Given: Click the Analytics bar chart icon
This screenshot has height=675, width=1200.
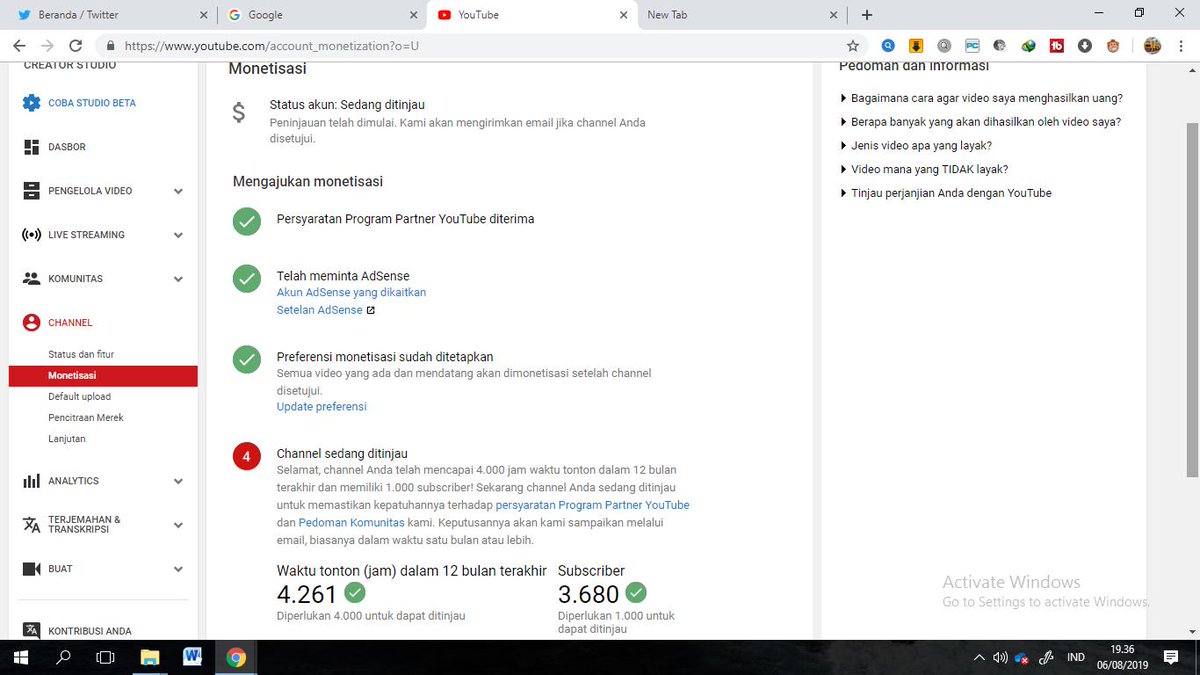Looking at the screenshot, I should point(31,481).
